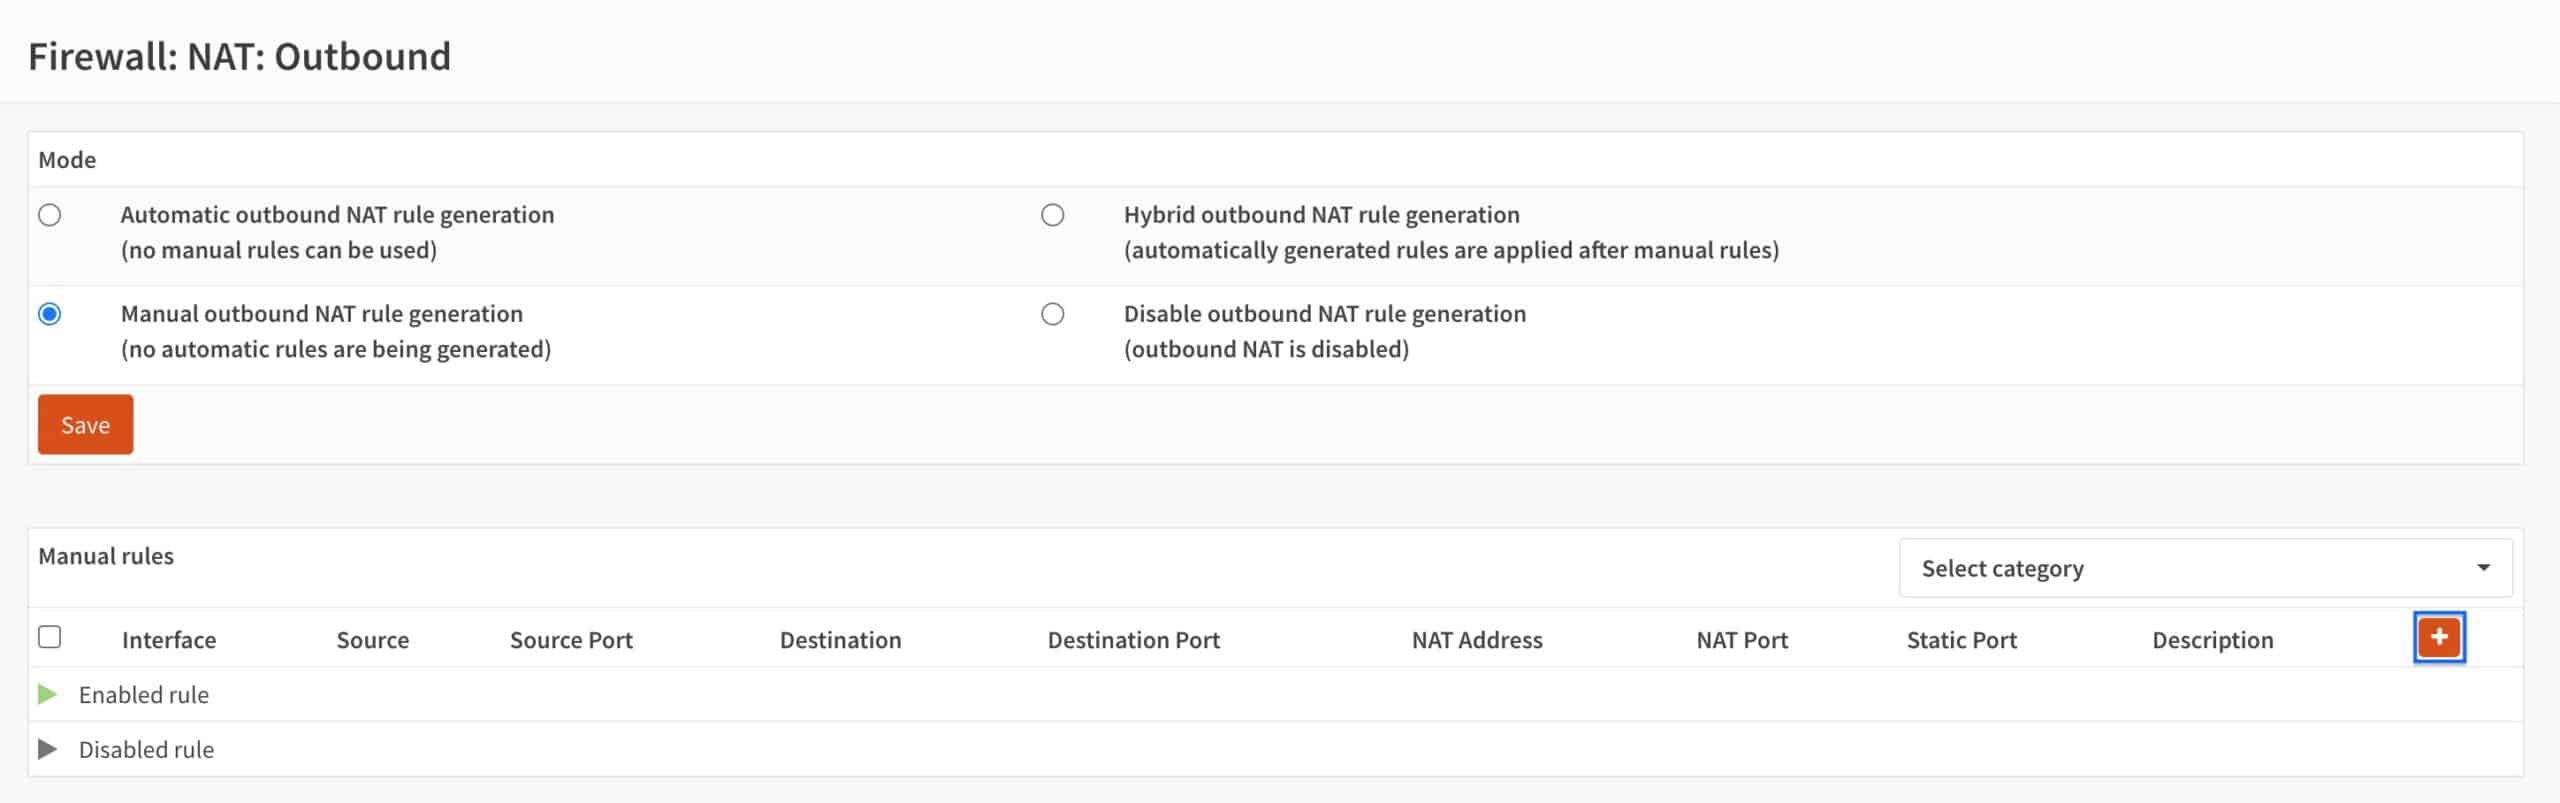Screen dimensions: 2560x803
Task: Select Manual outbound NAT rule generation radio
Action: (49, 314)
